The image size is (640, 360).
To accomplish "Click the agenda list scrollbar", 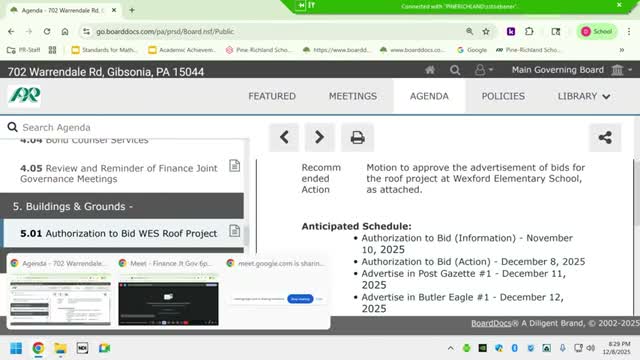I will point(246,236).
